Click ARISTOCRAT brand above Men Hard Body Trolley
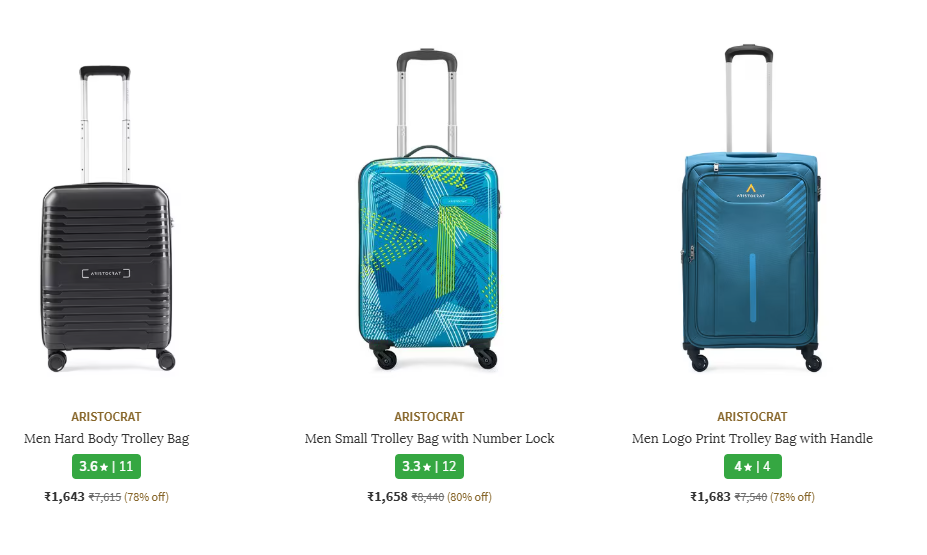Viewport: 927px width, 555px height. click(x=106, y=417)
